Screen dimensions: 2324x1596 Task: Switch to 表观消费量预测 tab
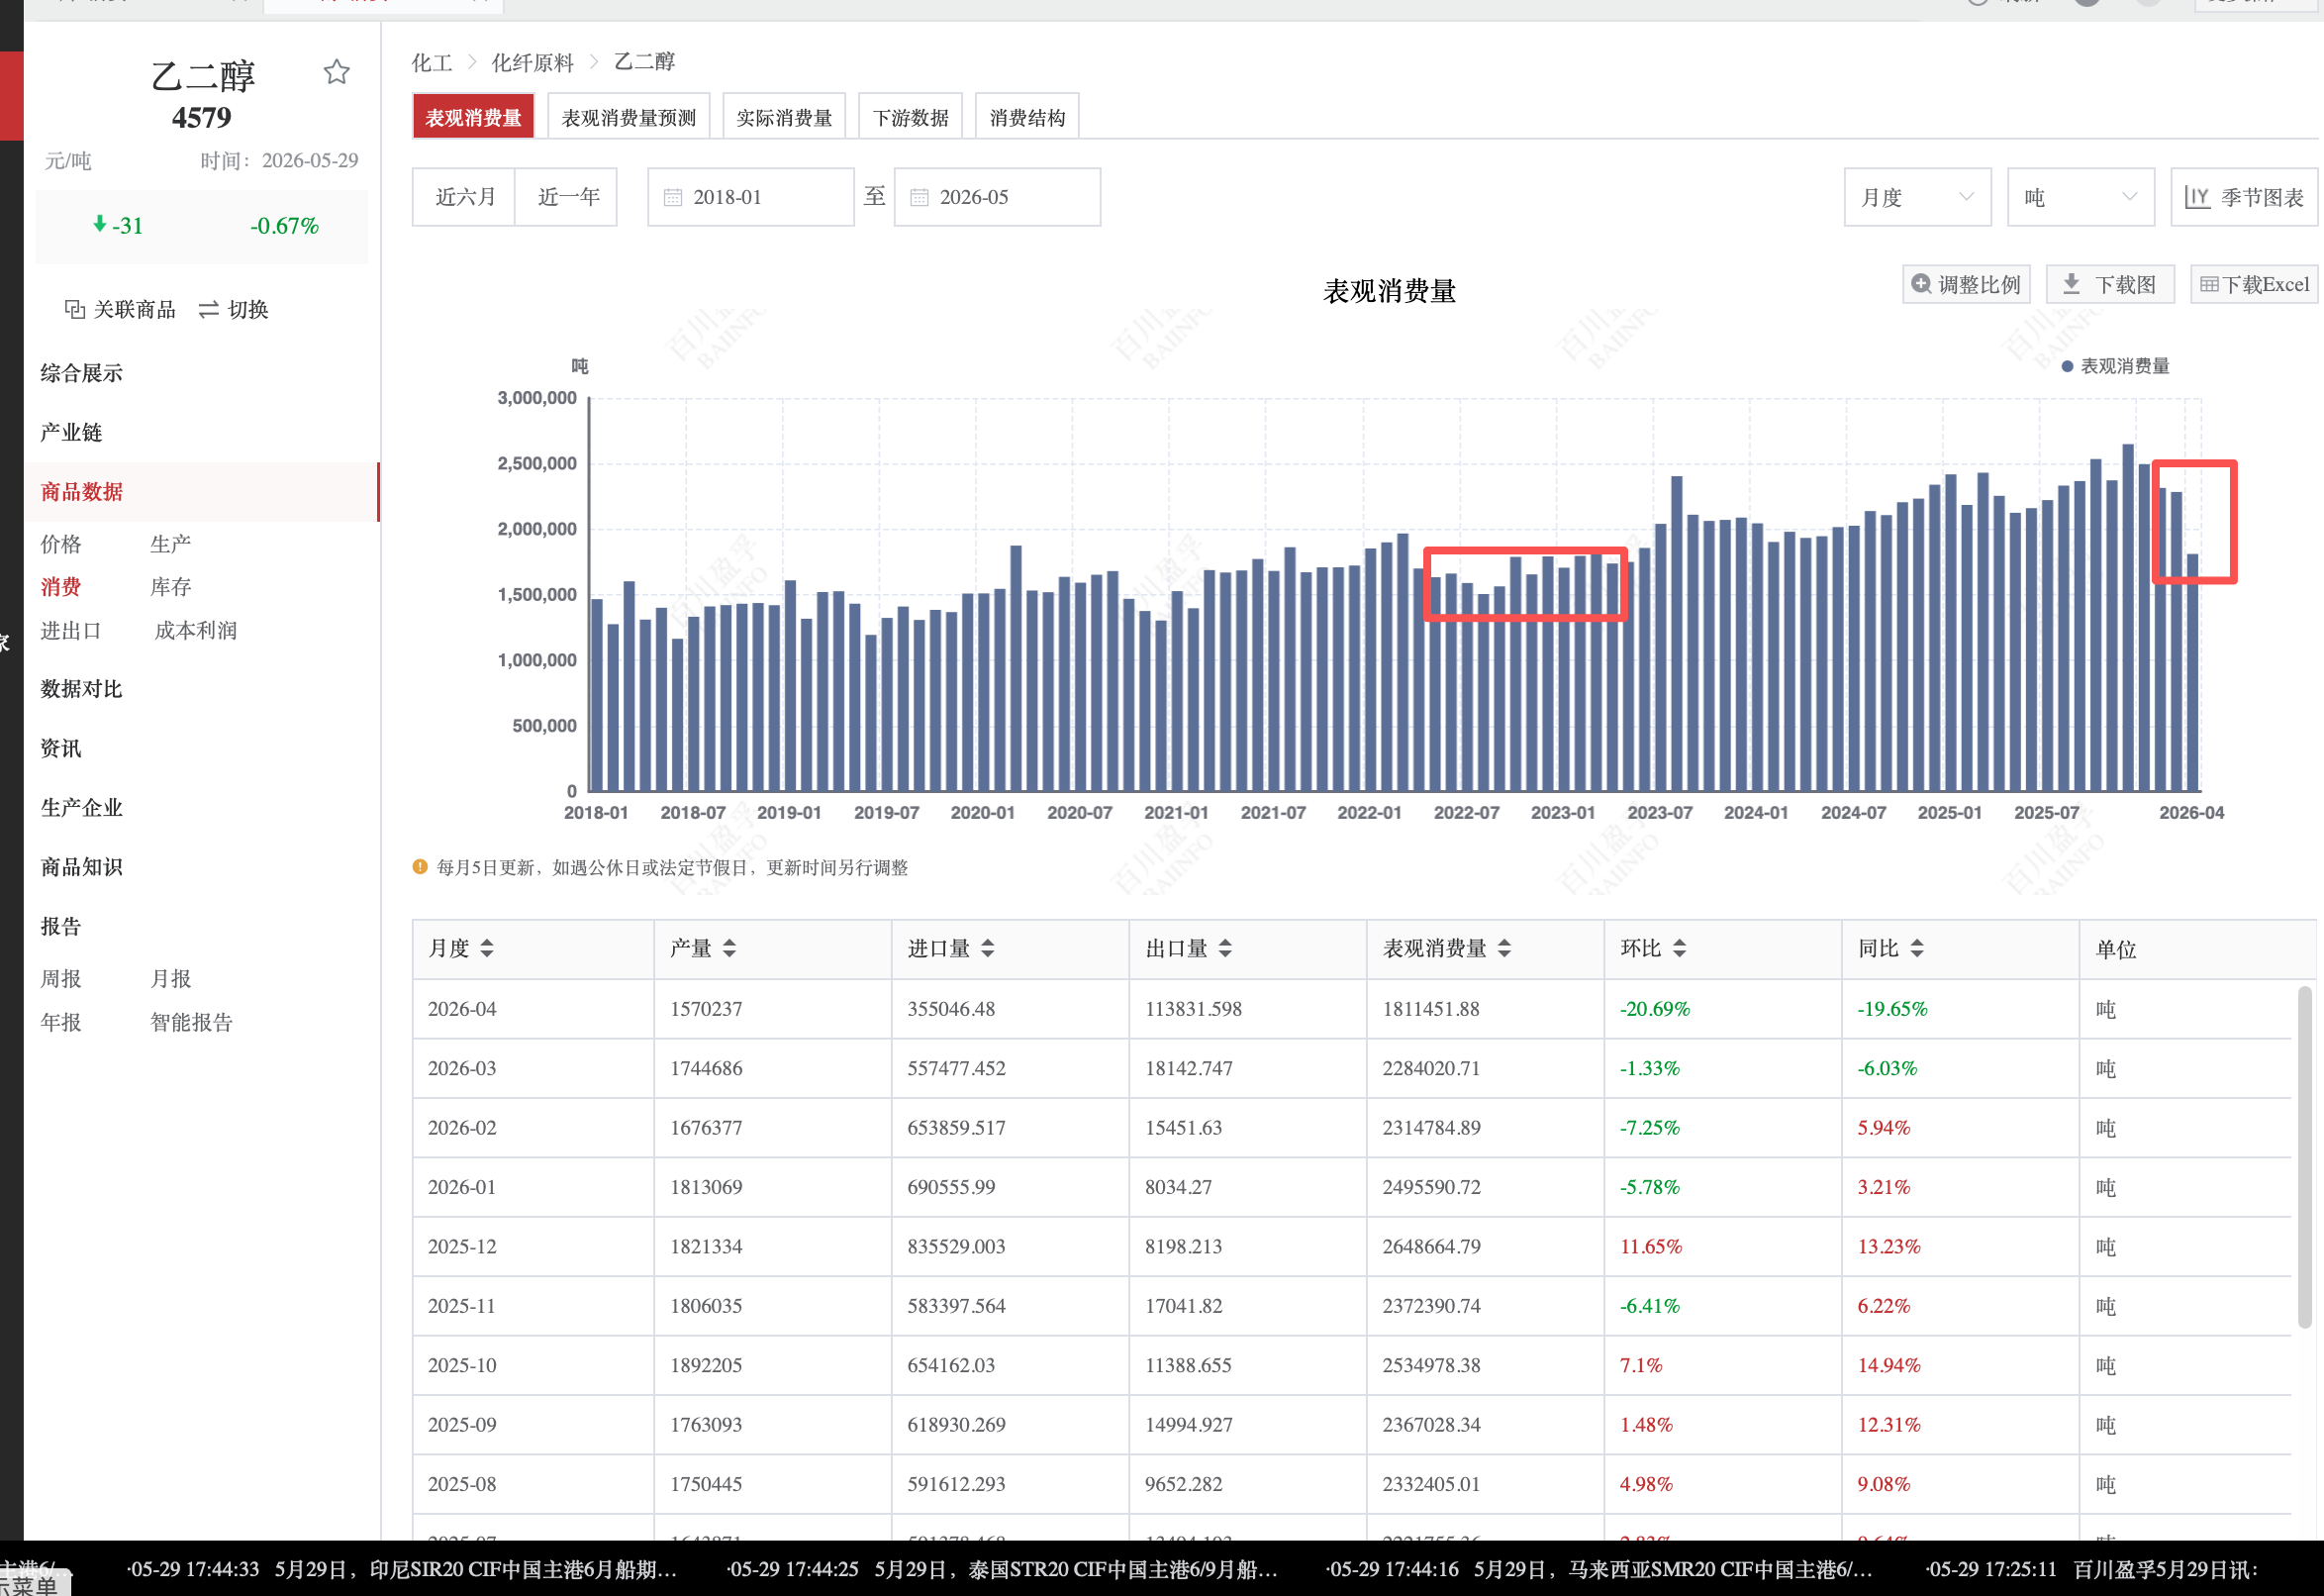pyautogui.click(x=628, y=117)
